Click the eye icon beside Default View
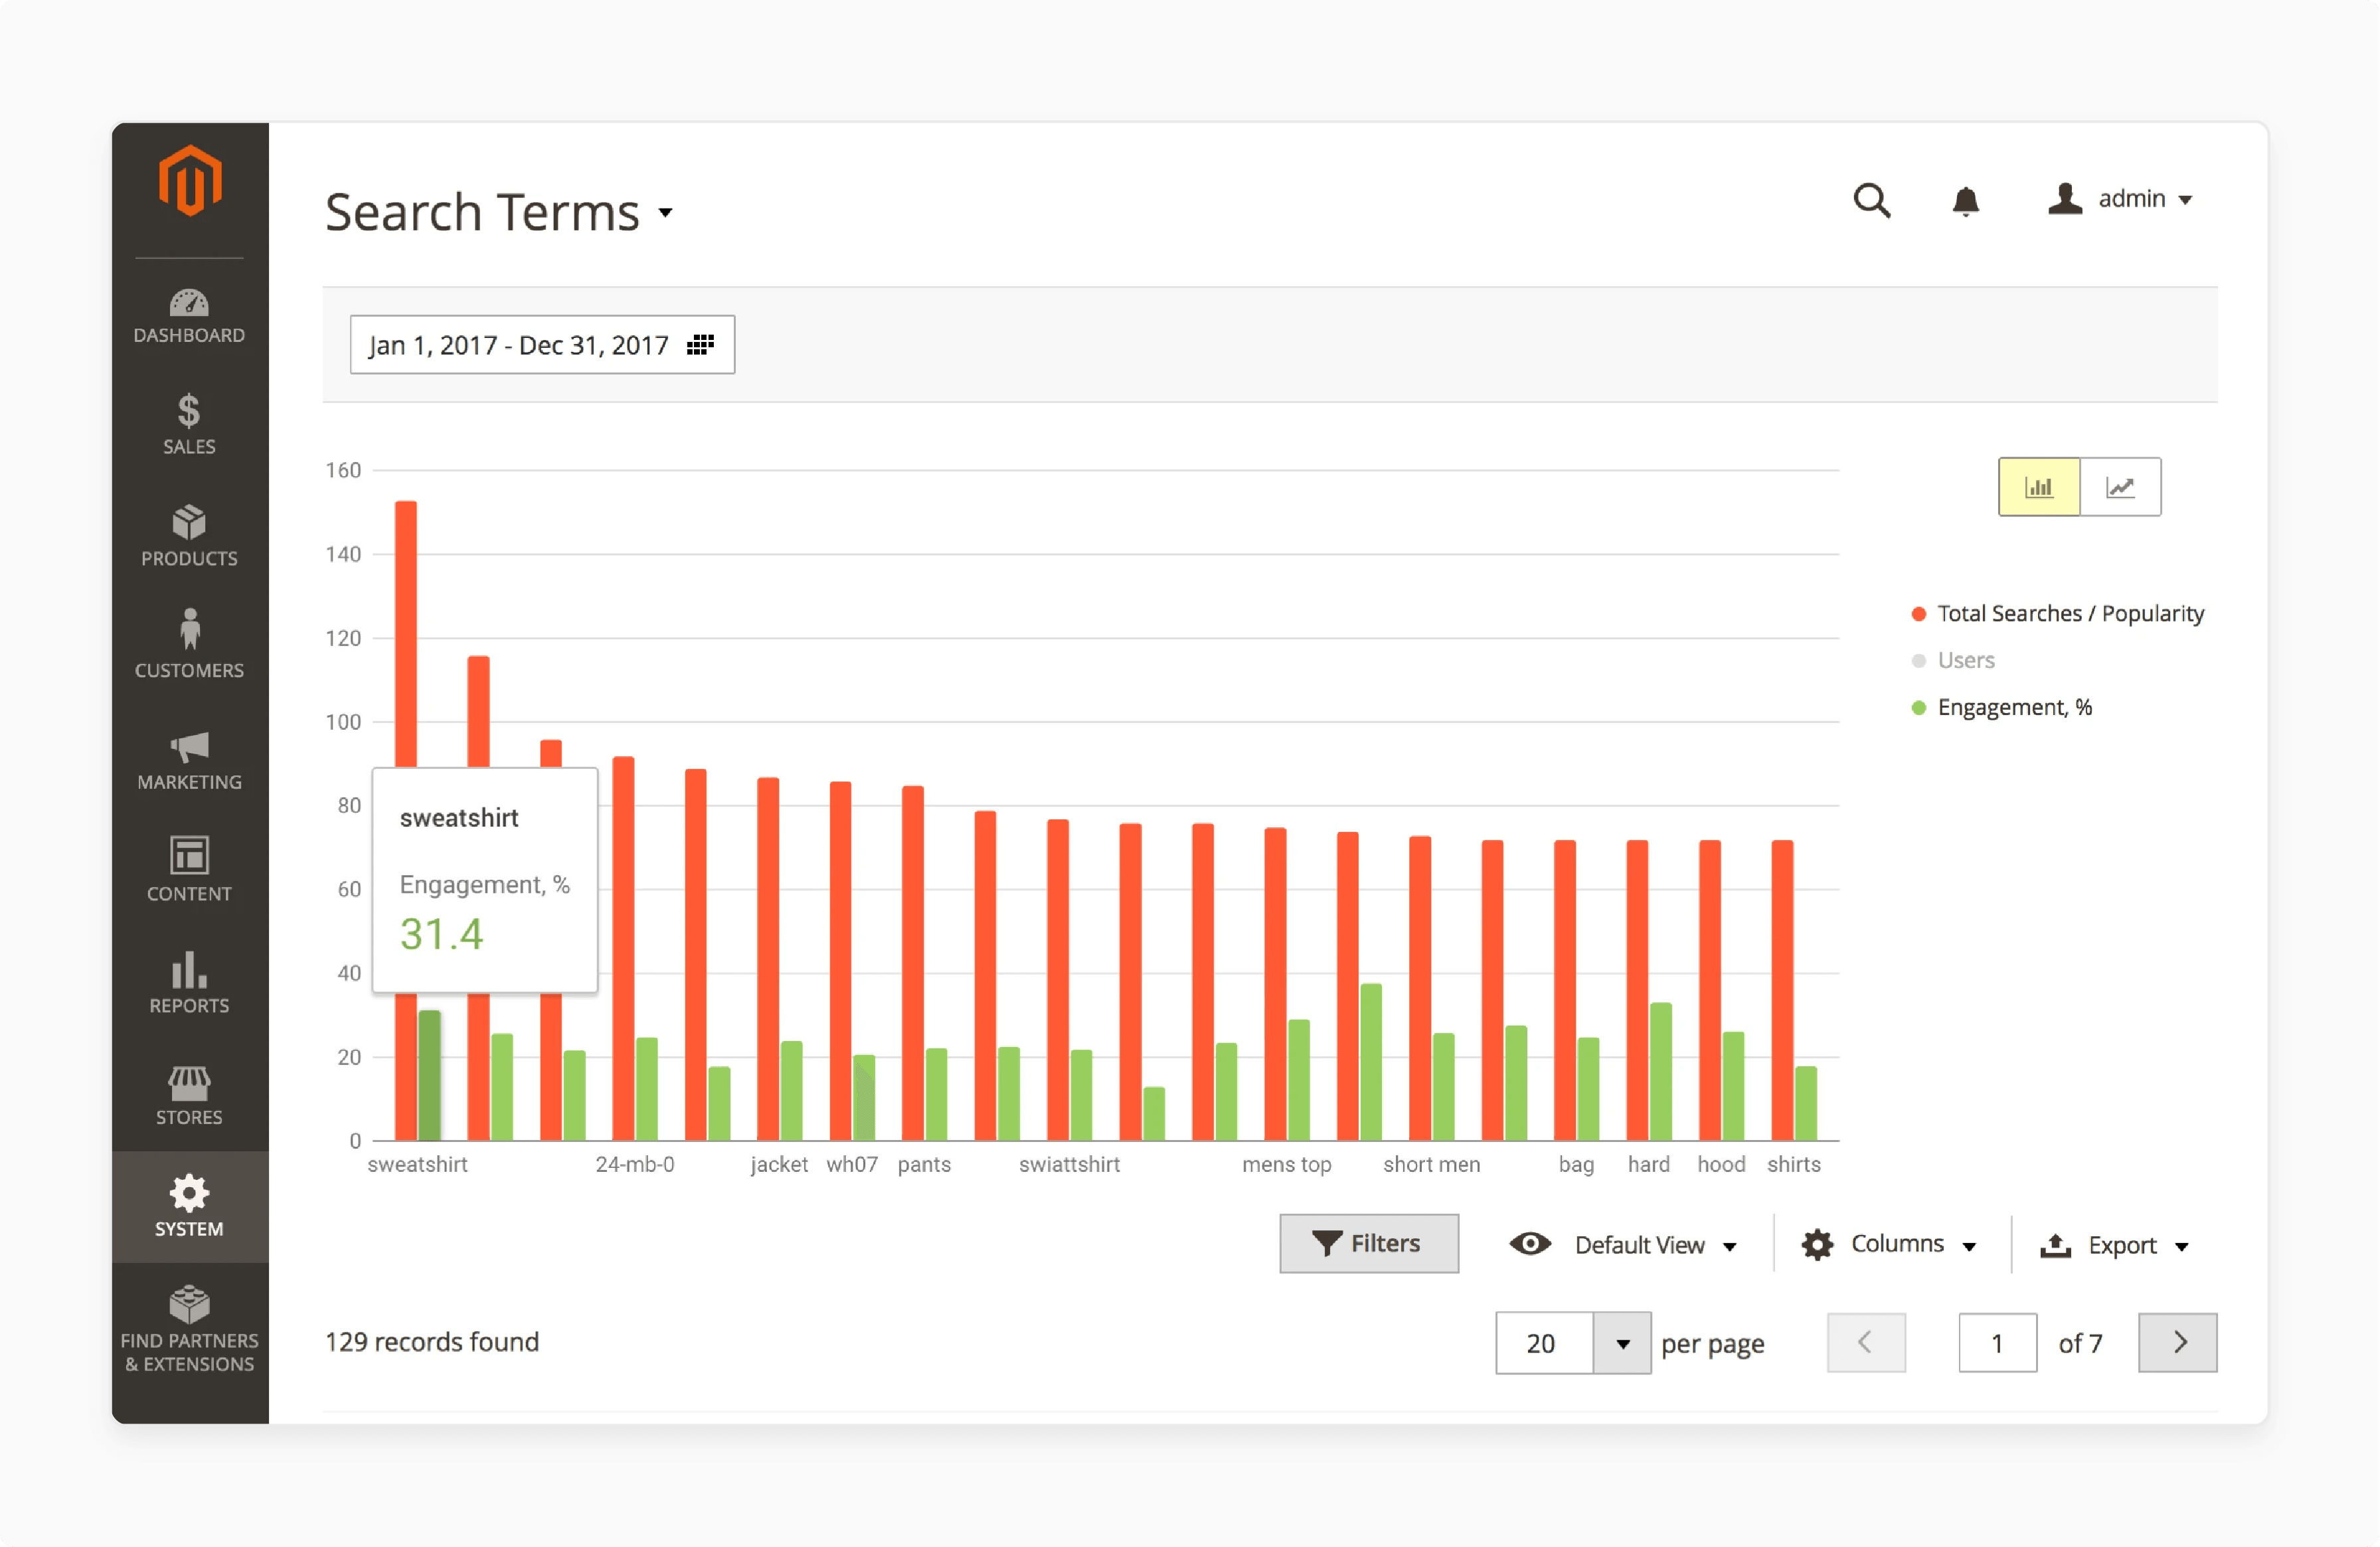Viewport: 2380px width, 1547px height. pyautogui.click(x=1530, y=1243)
